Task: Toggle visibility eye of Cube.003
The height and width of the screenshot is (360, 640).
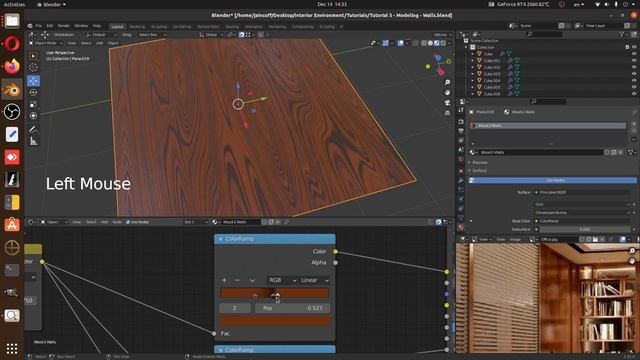Action: click(634, 74)
